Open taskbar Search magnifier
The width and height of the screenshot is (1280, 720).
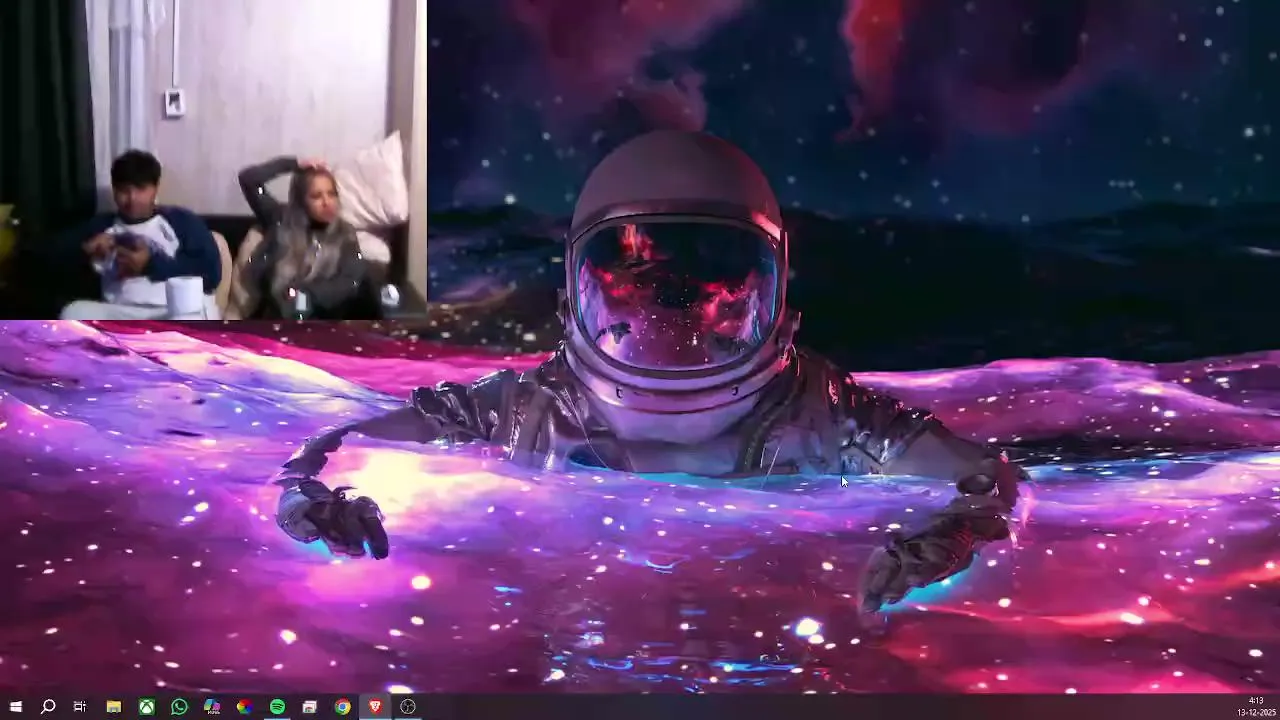(x=47, y=707)
